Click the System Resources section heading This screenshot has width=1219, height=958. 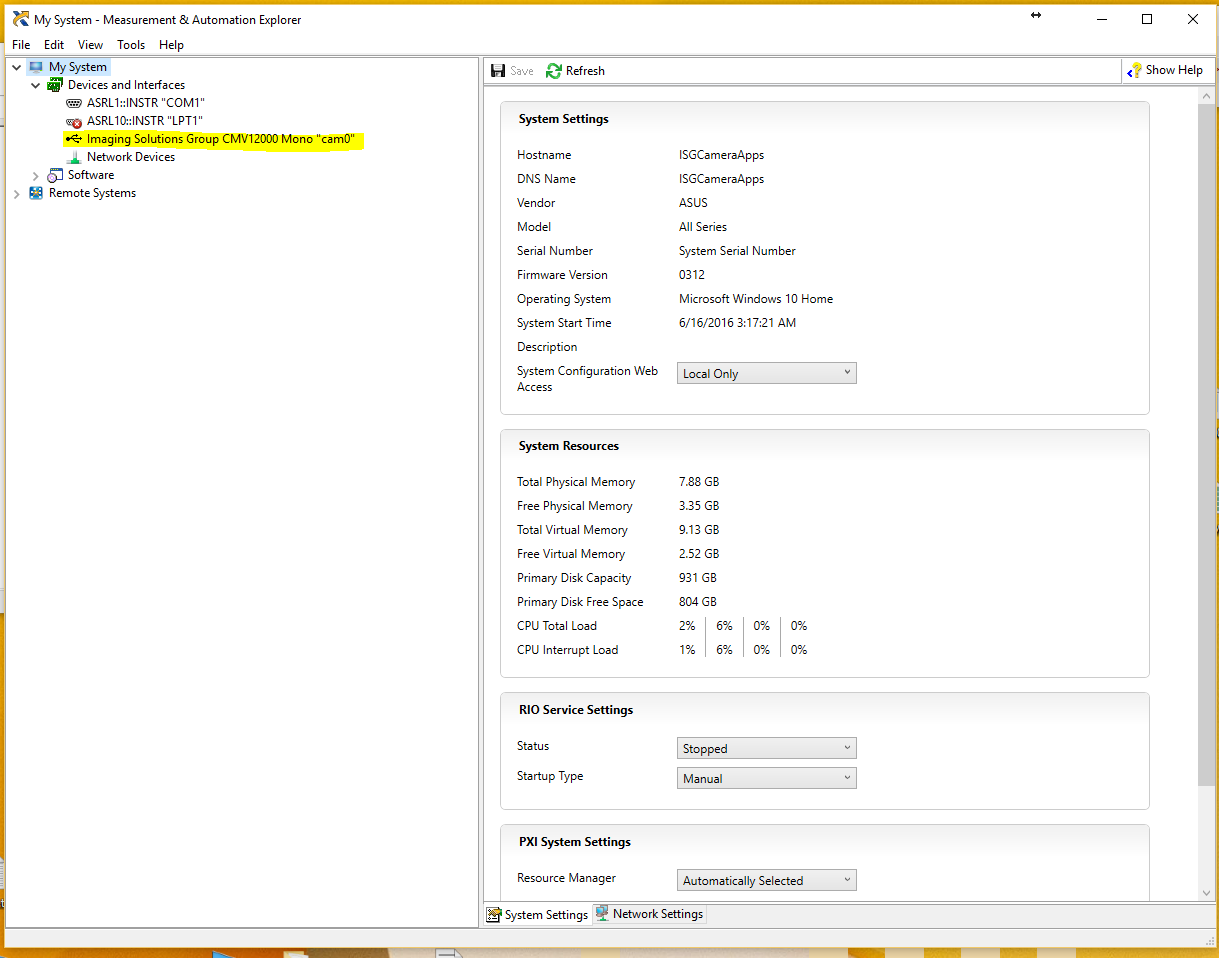point(569,446)
